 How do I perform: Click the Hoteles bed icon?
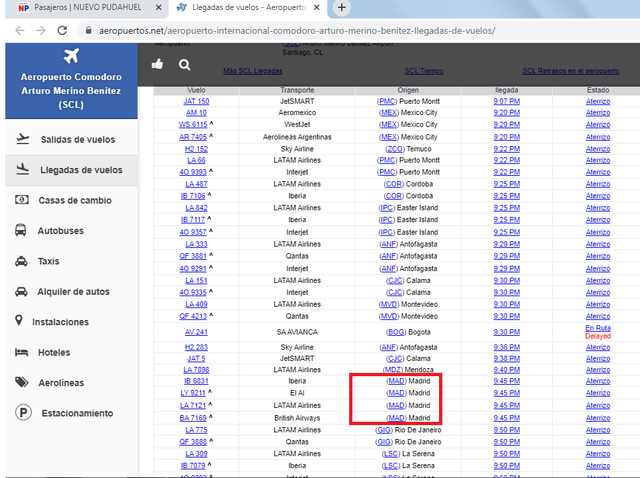click(21, 352)
